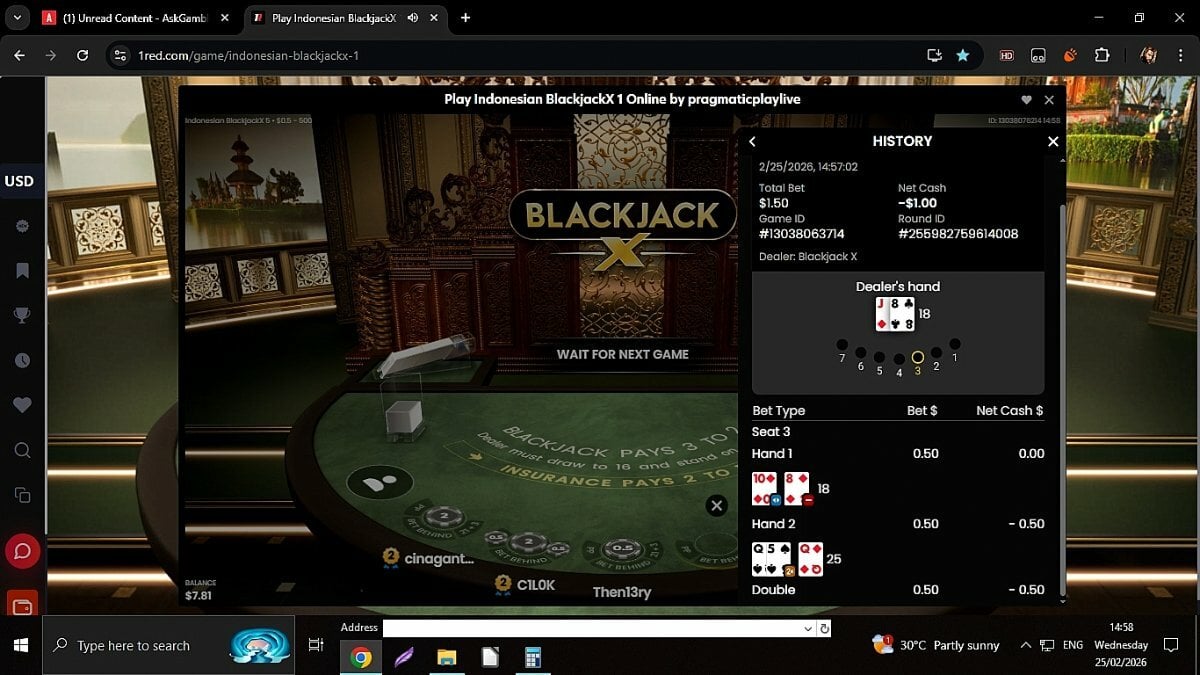Click the bookmark icon in left sidebar

[x=22, y=271]
